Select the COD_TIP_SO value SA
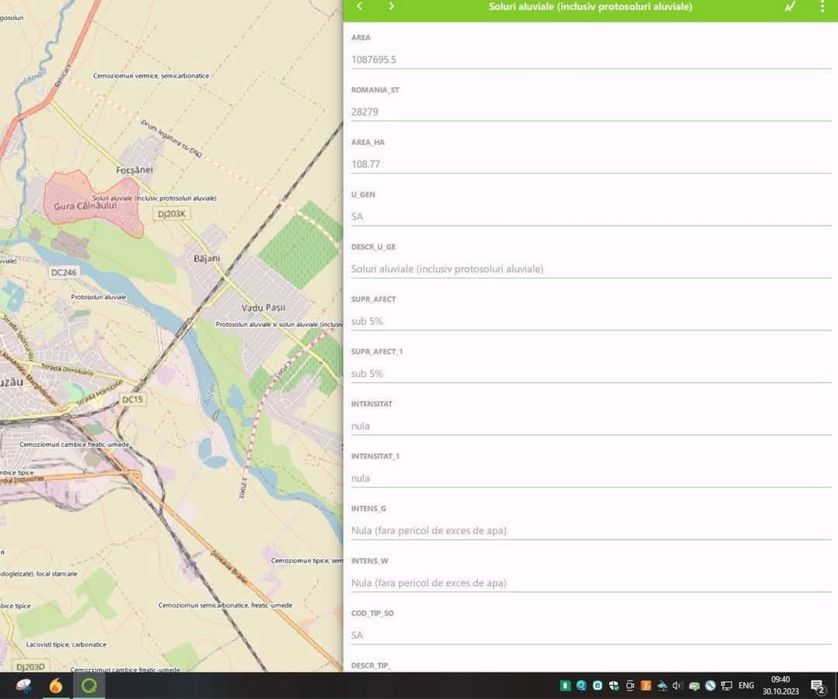The height and width of the screenshot is (699, 838). click(357, 635)
